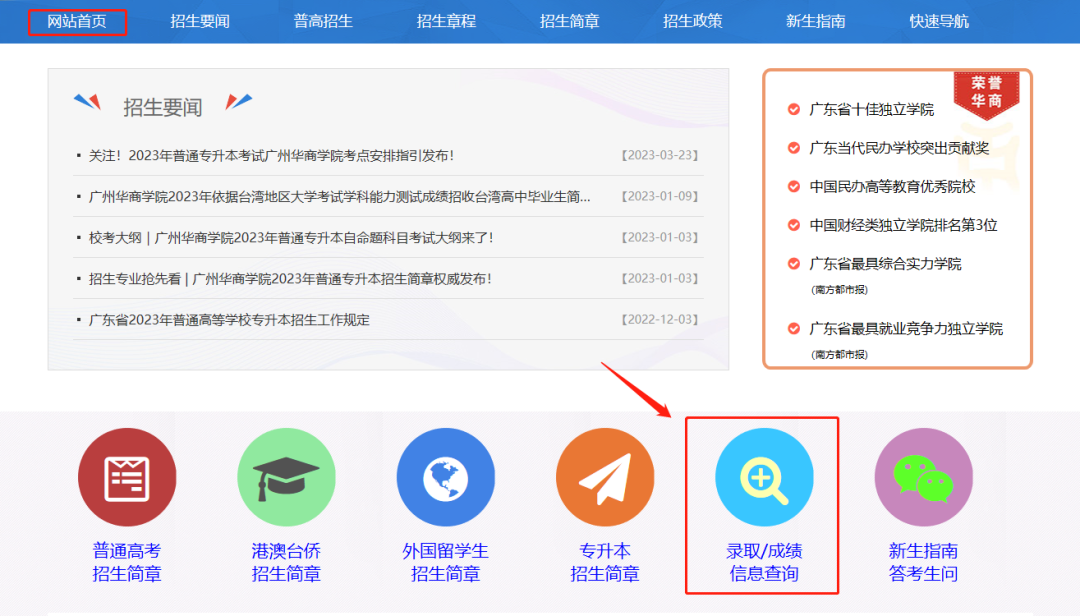Open 校考大纲 专升本自命题科目 news link
1080x616 pixels.
click(290, 237)
